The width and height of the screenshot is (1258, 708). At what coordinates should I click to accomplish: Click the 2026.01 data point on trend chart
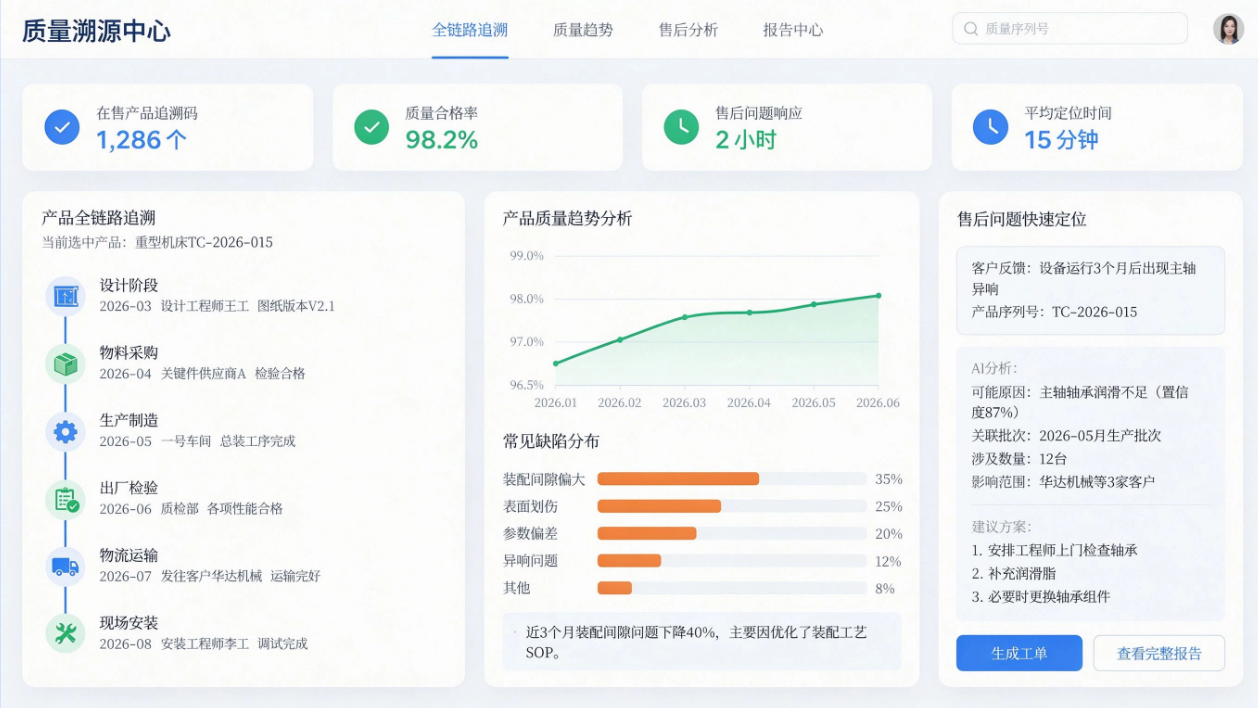coord(556,363)
